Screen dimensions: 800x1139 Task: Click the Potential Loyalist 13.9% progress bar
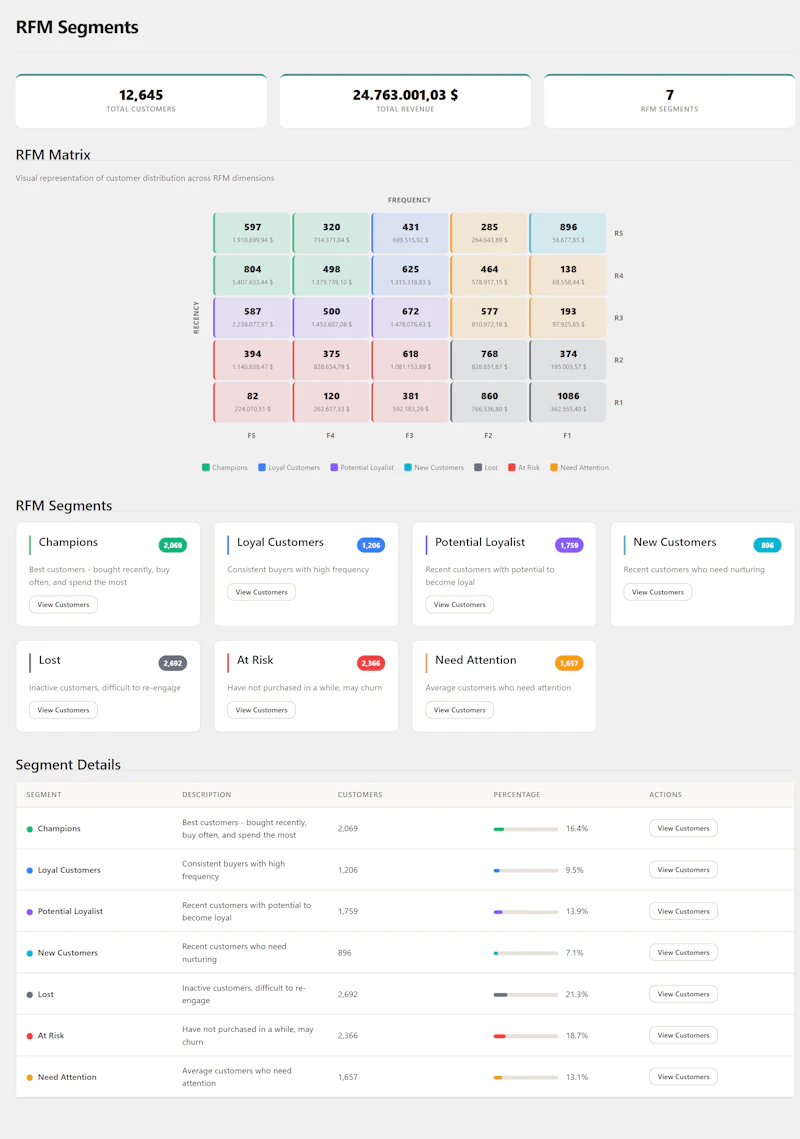526,912
